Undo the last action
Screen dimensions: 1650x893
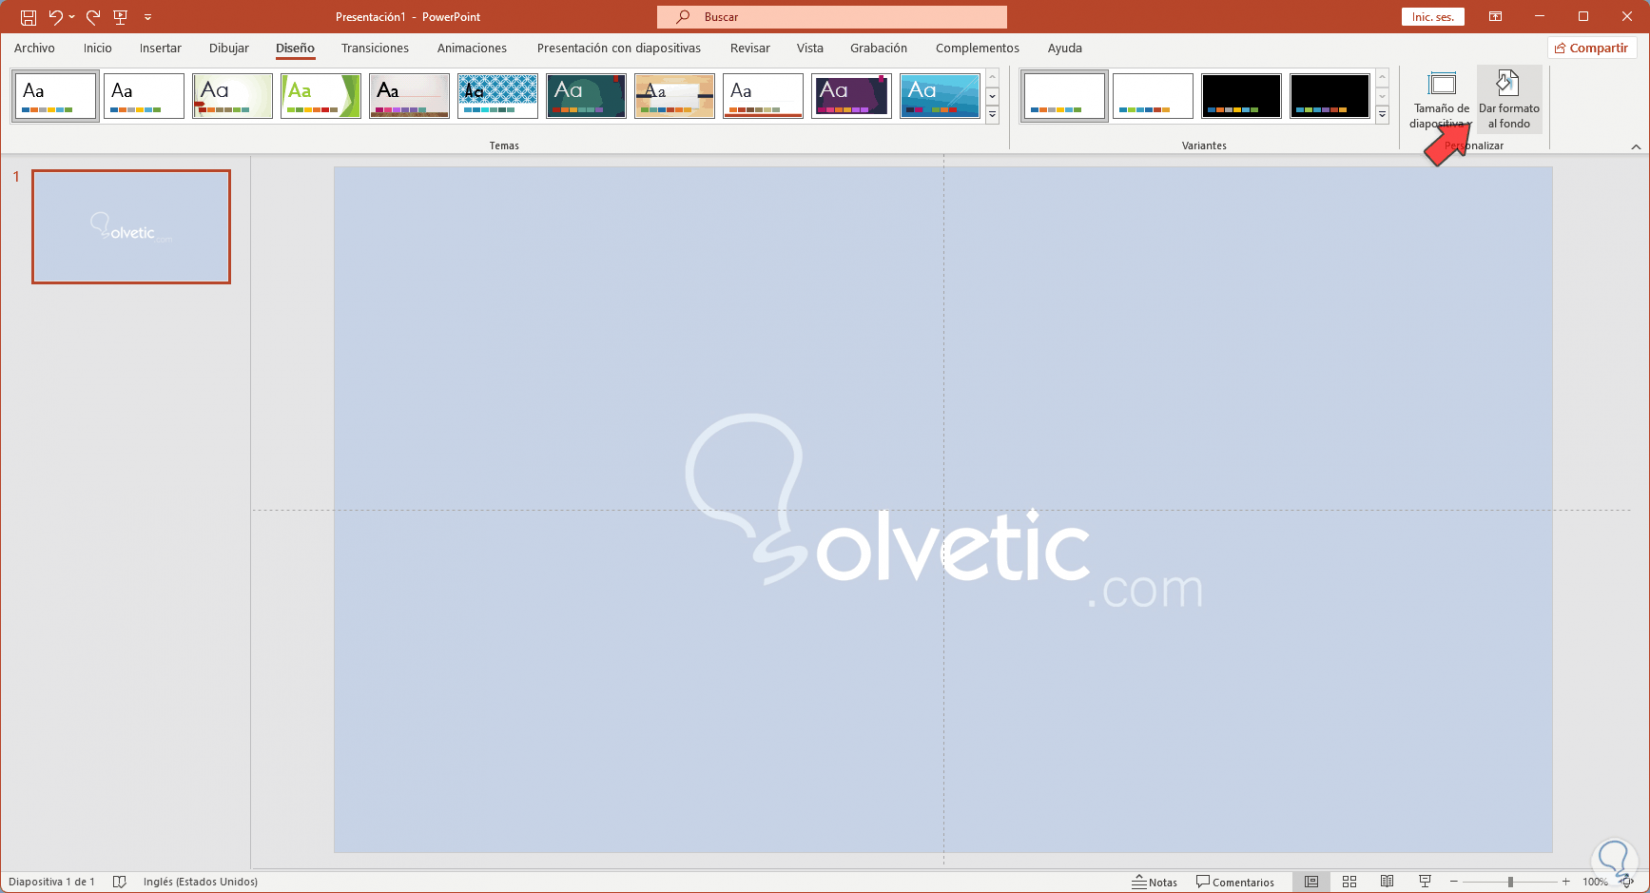[x=55, y=17]
